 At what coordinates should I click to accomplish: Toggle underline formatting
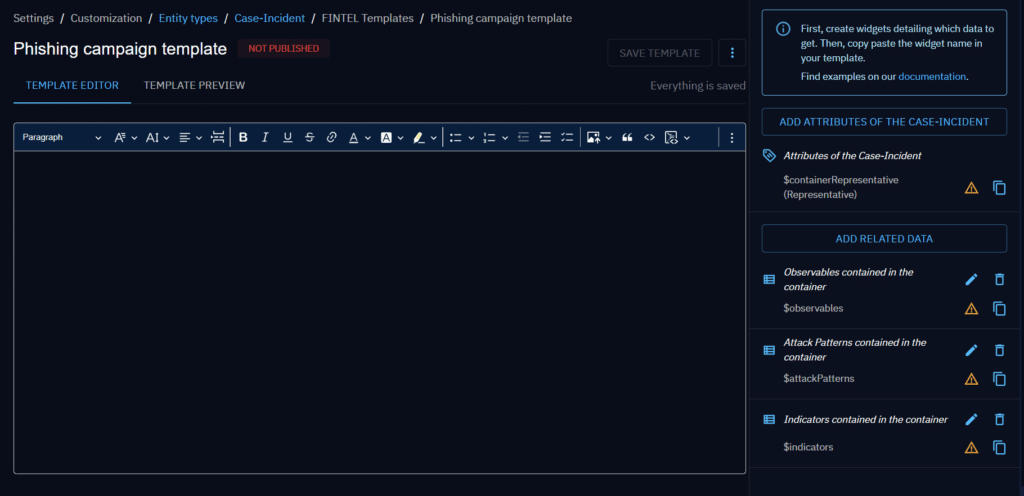287,138
